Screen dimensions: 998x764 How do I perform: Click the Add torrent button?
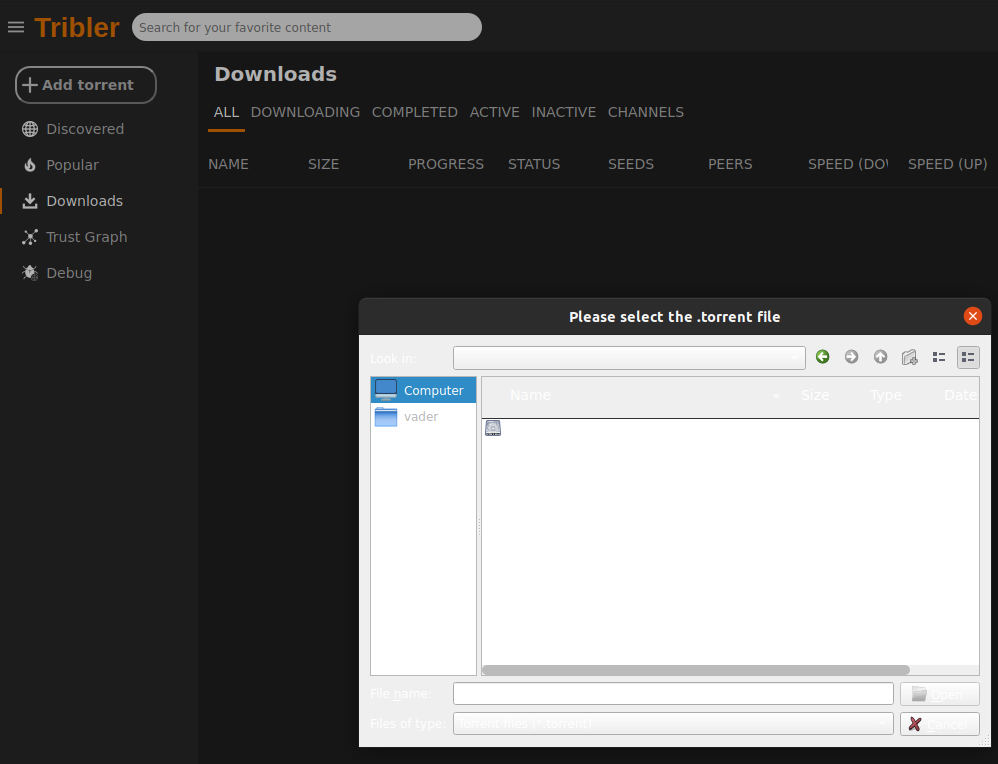(x=85, y=85)
